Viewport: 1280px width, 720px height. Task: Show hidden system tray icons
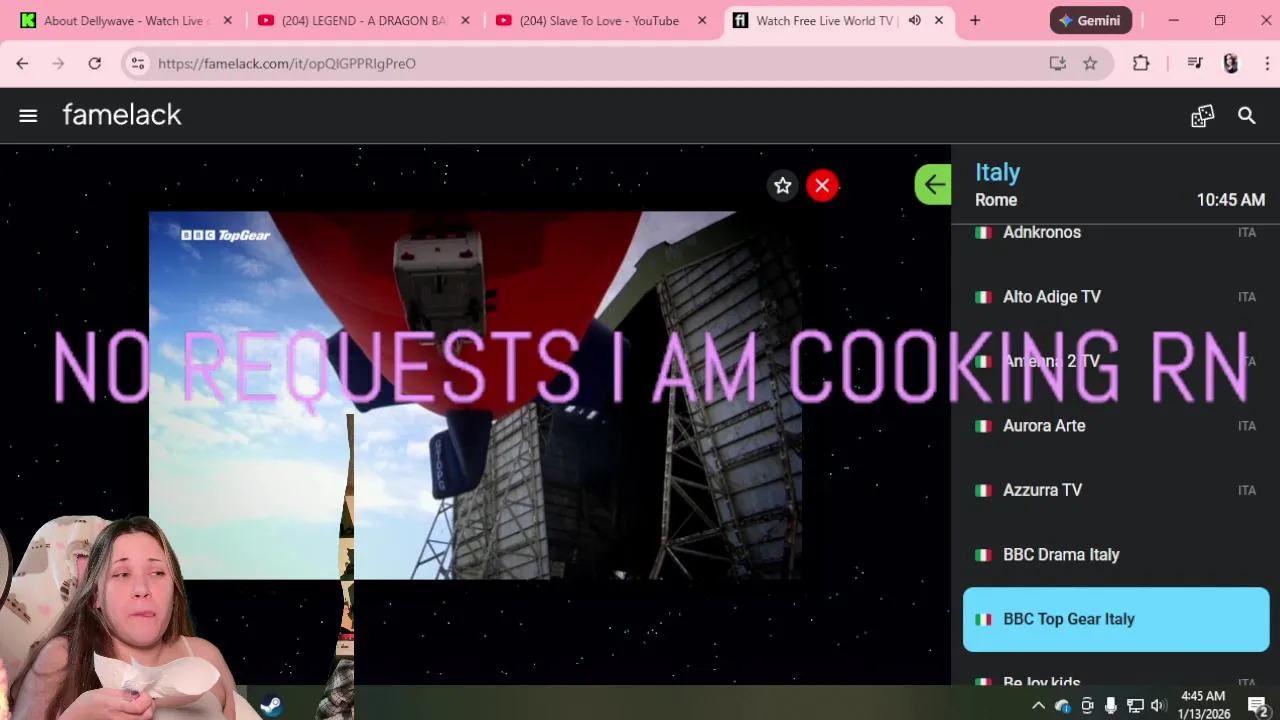click(1038, 706)
